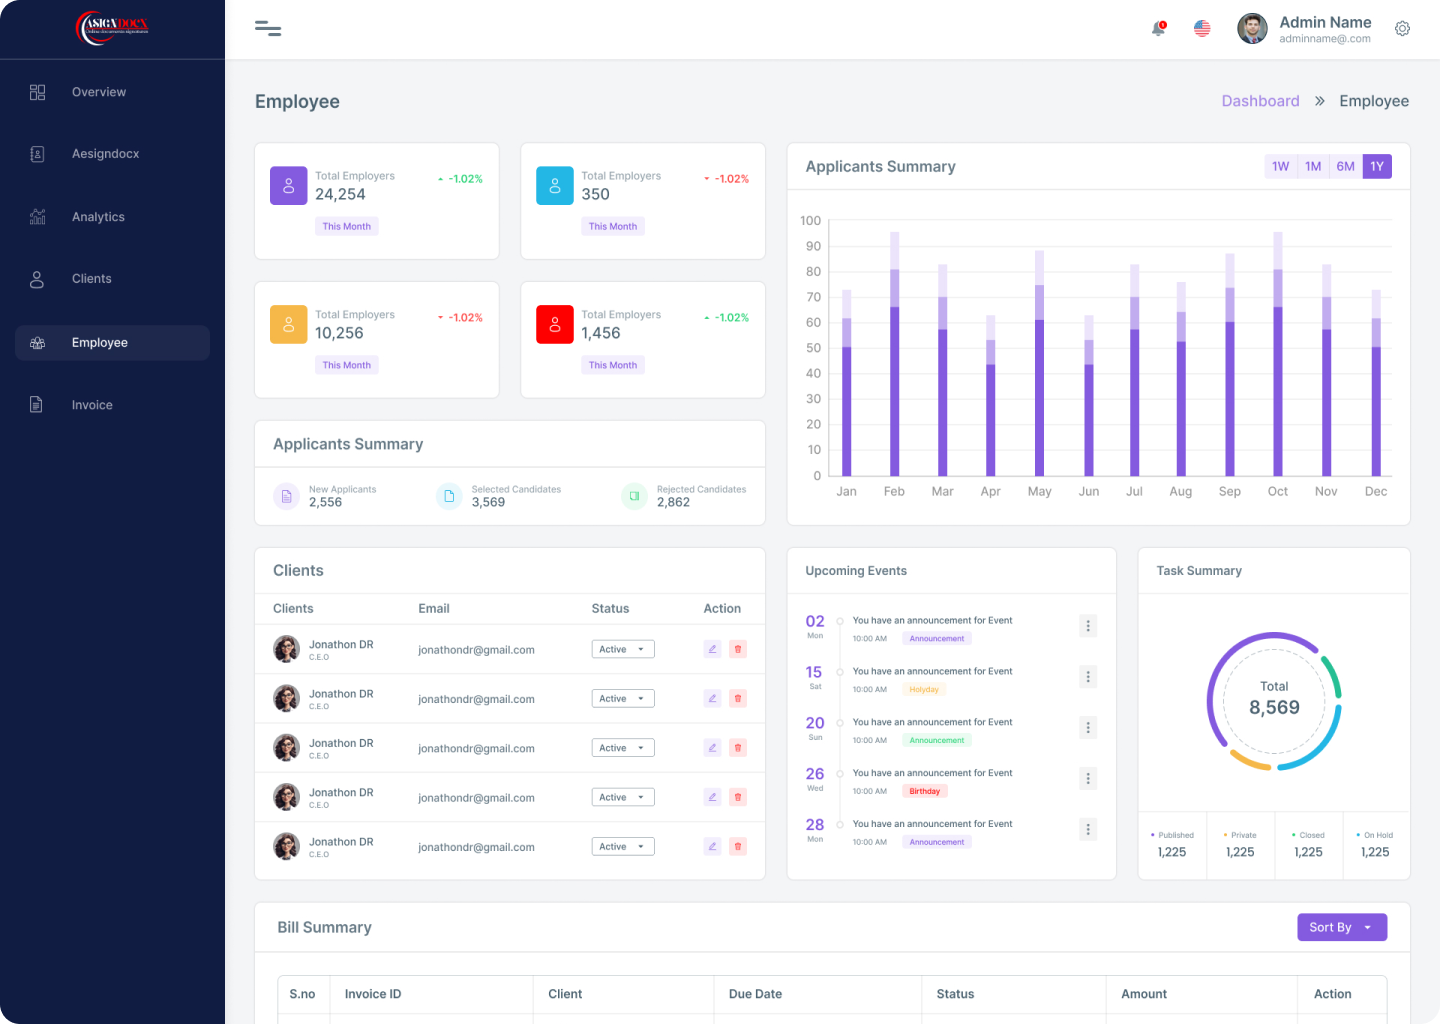1440x1024 pixels.
Task: Open Active status dropdown in third client row
Action: (622, 748)
